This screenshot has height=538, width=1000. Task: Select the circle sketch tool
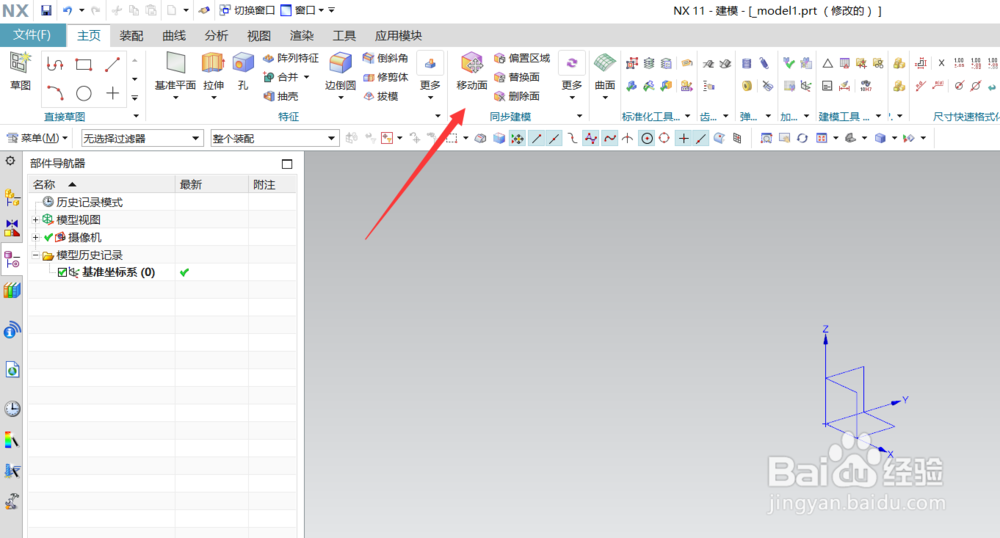(84, 94)
